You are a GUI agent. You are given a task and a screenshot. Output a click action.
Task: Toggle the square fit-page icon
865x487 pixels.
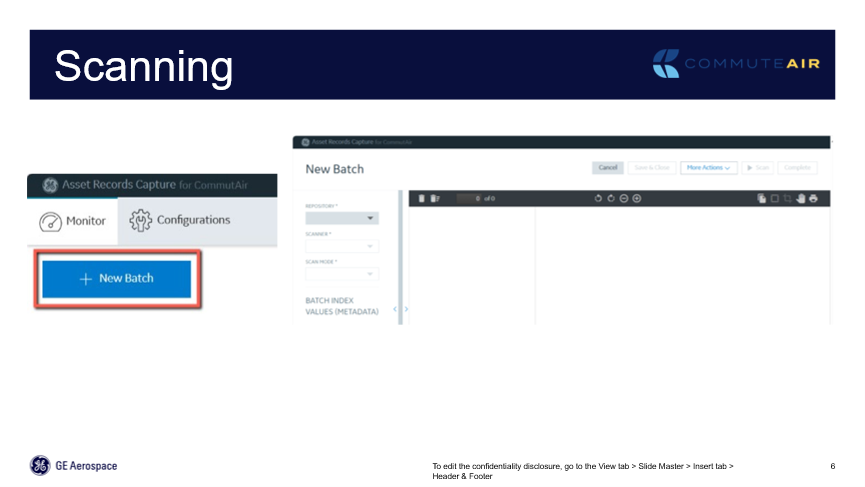774,198
